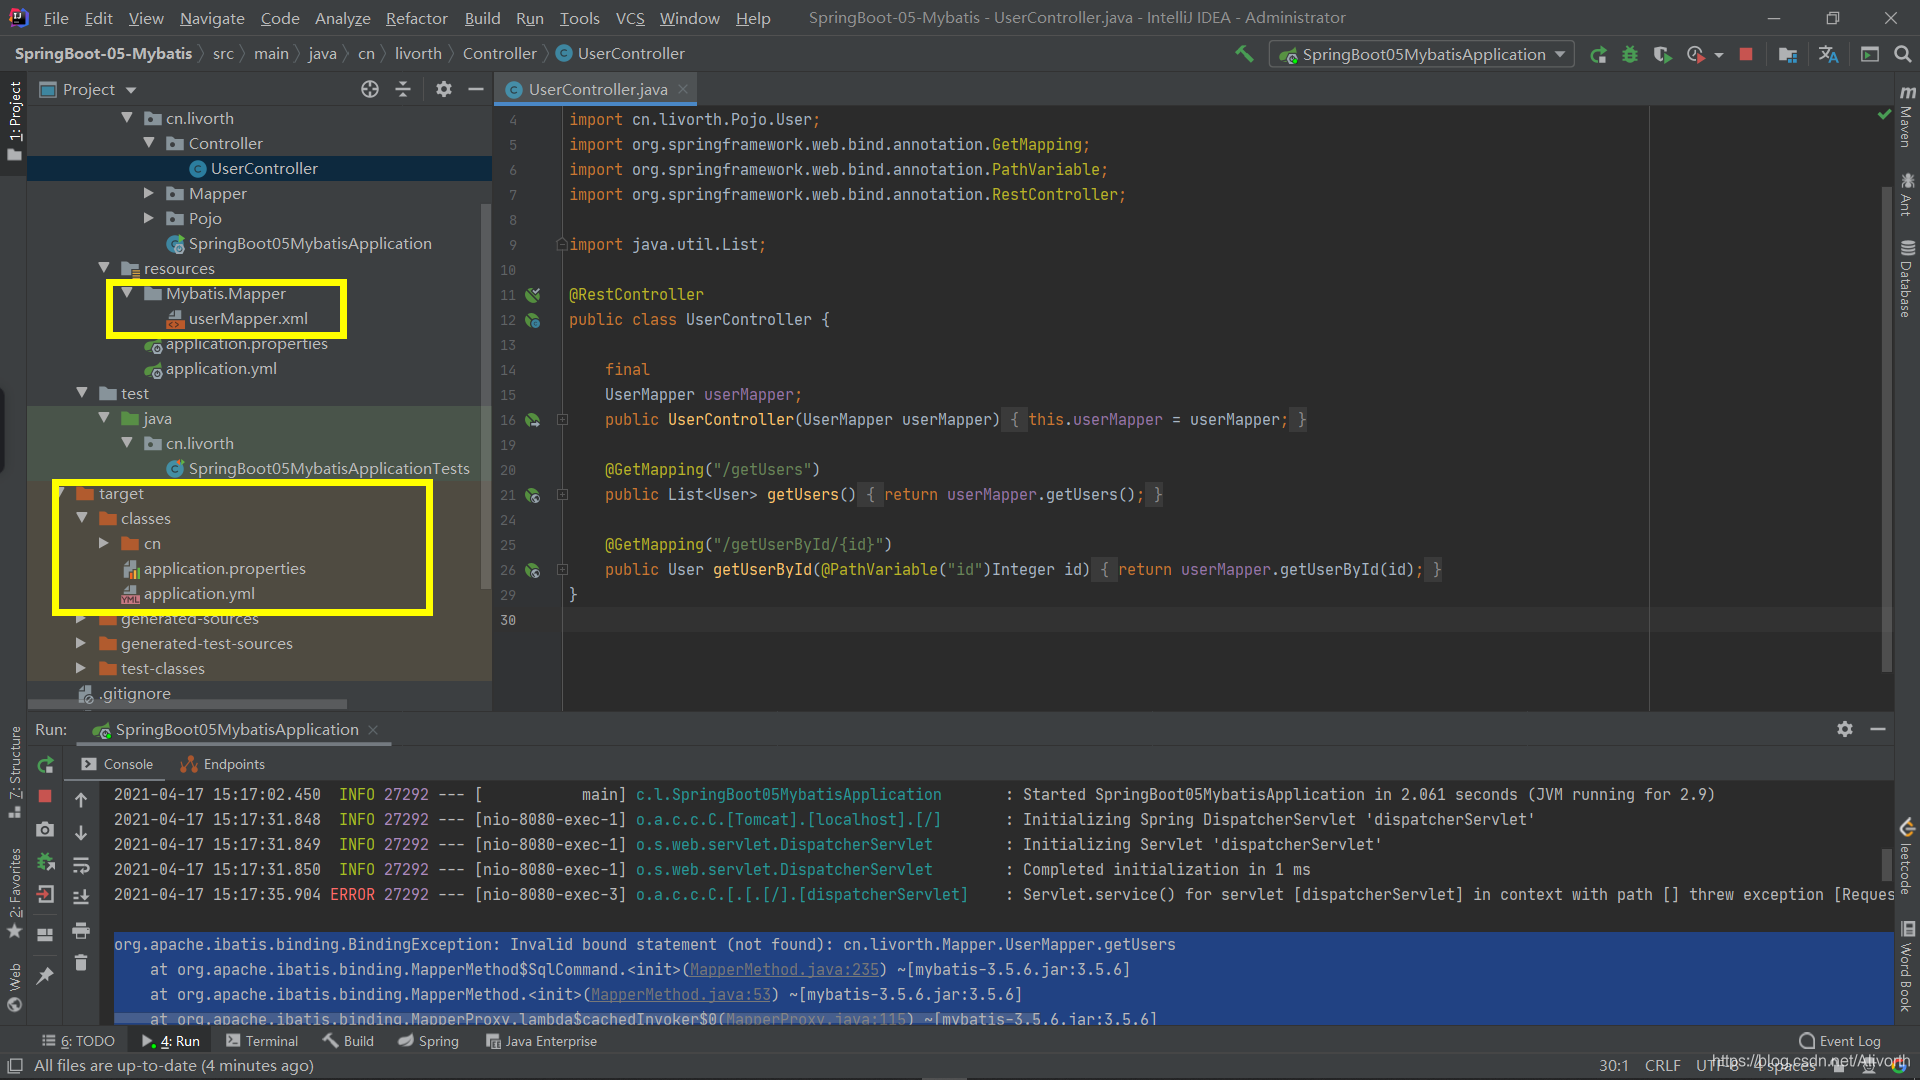1920x1080 pixels.
Task: Open Project panel settings gear
Action: tap(444, 89)
